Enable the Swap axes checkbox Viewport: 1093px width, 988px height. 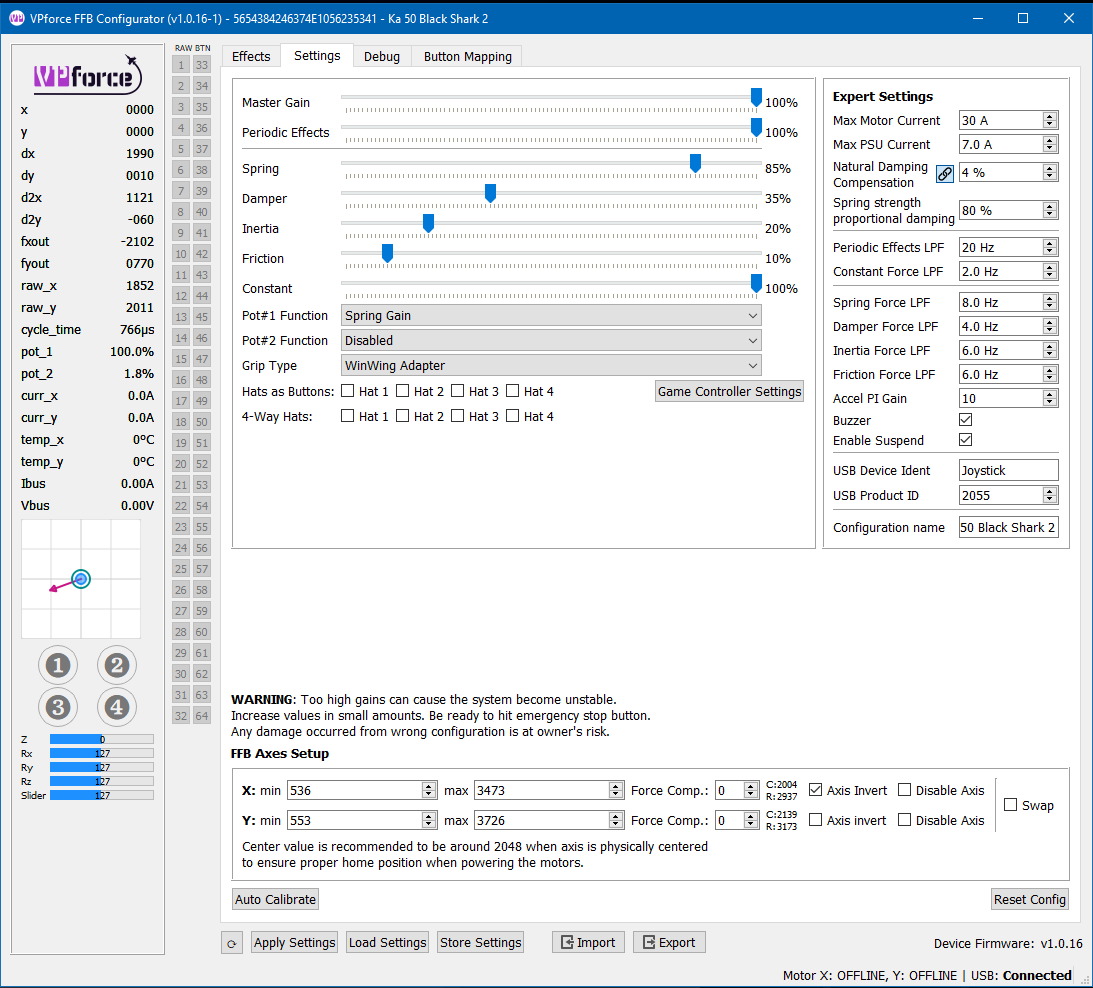1010,805
